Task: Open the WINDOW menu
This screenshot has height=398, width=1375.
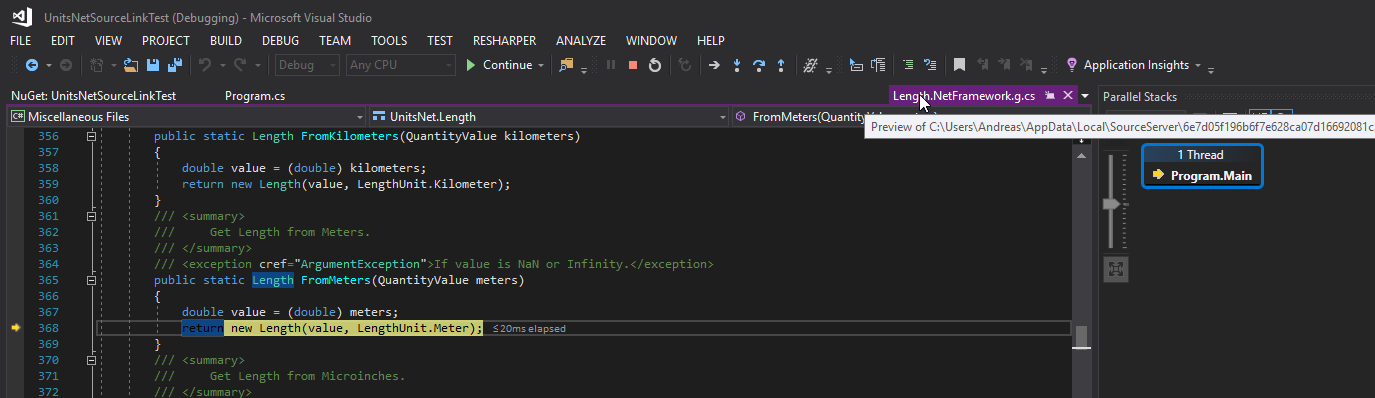Action: point(651,41)
